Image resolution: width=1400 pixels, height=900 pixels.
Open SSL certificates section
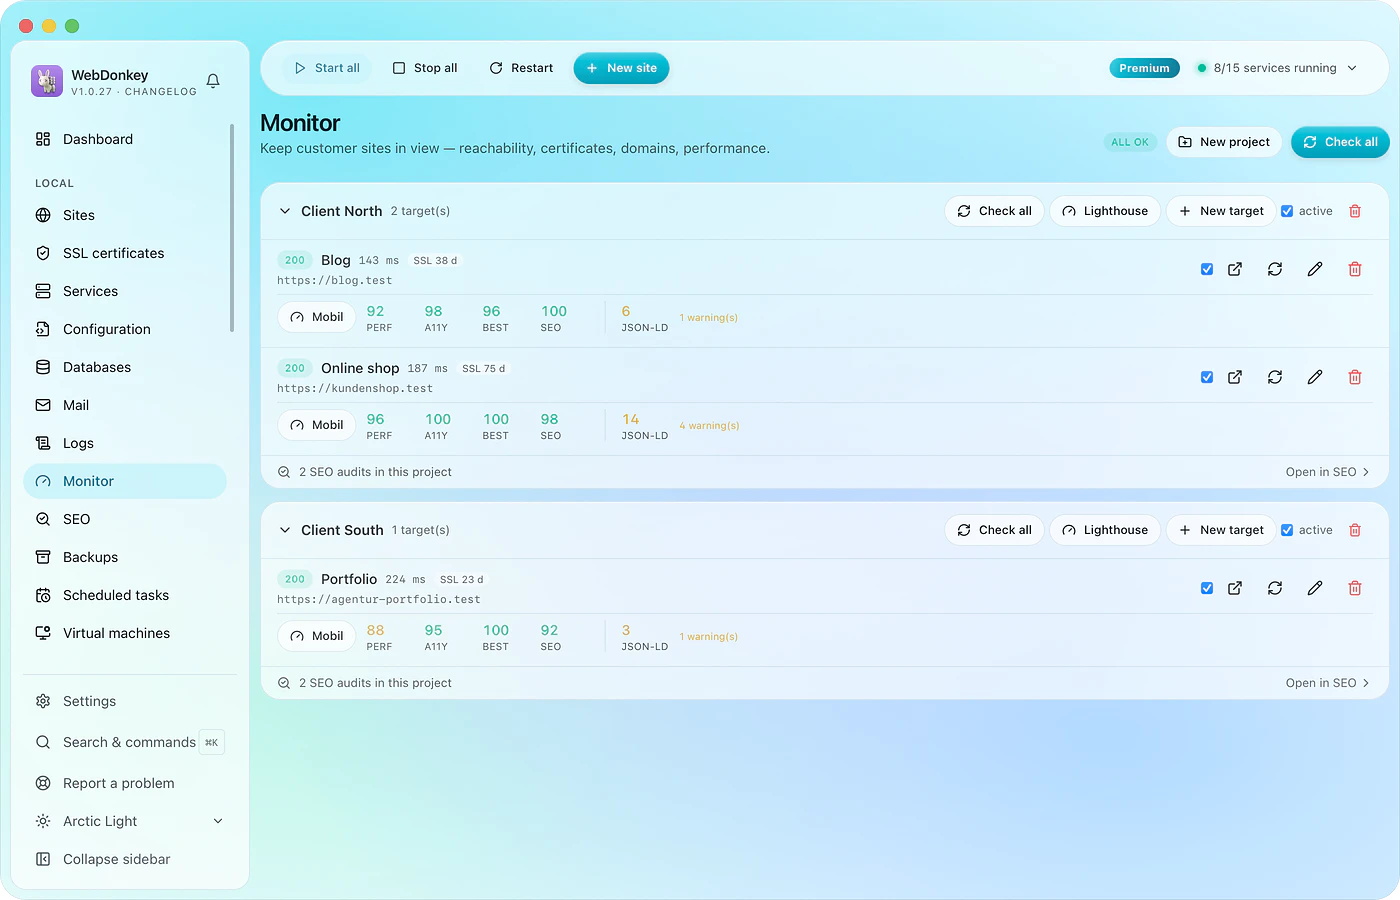(x=125, y=253)
